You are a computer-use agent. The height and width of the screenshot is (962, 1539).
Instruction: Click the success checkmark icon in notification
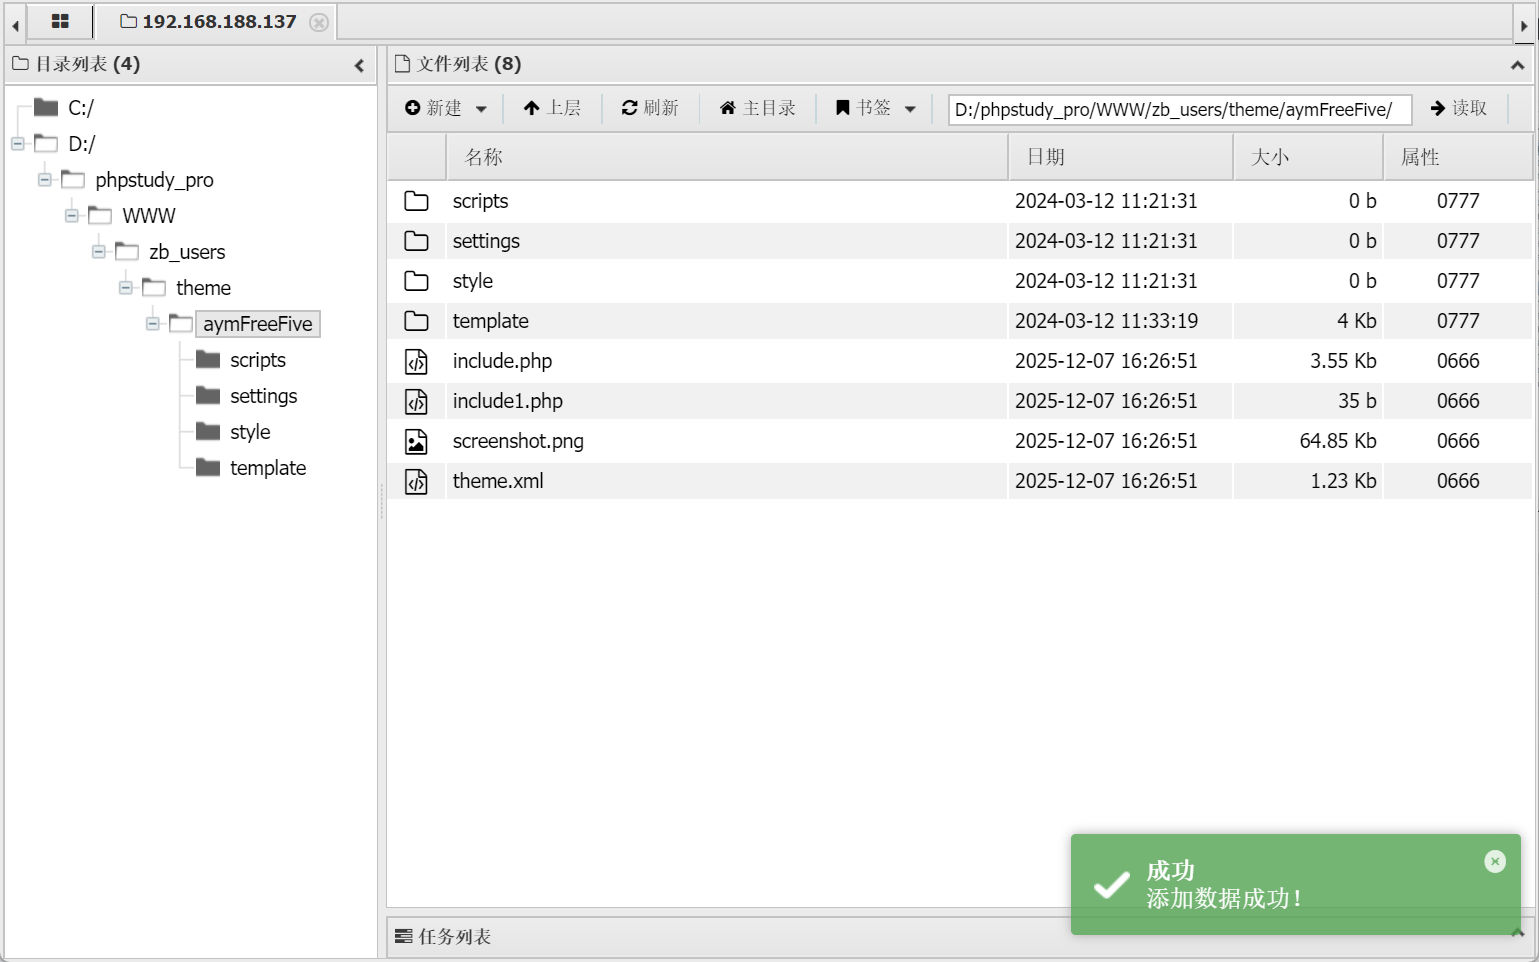point(1111,885)
